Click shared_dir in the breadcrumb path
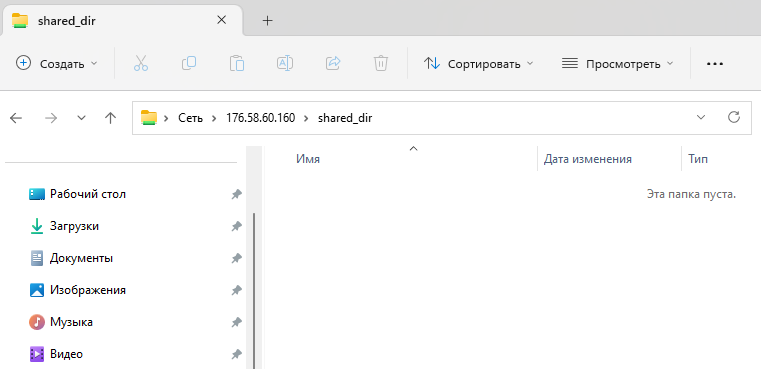Screen dimensions: 761x369 [345, 118]
